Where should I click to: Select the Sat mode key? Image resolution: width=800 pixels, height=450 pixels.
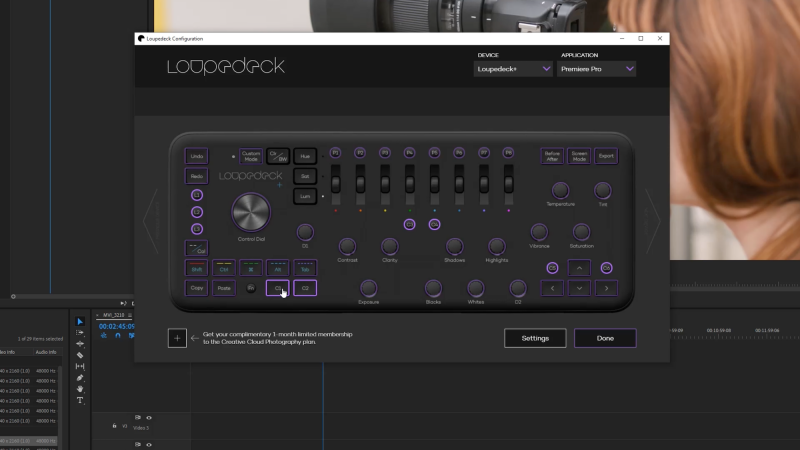click(x=305, y=176)
